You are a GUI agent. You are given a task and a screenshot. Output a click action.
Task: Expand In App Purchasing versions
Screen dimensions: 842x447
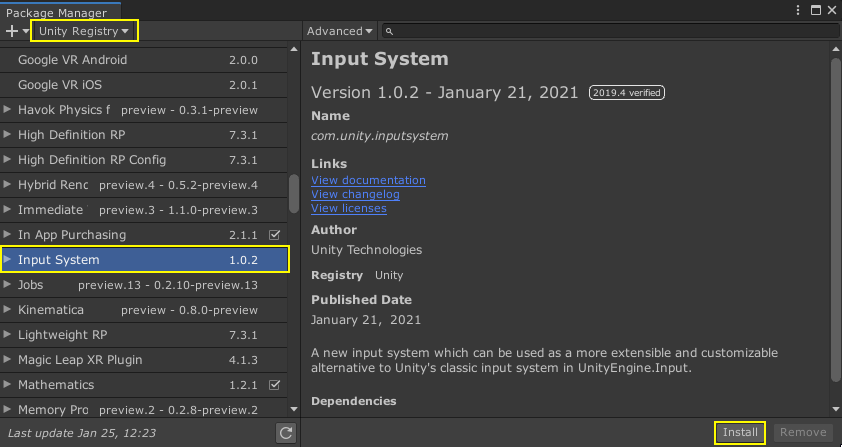click(x=7, y=235)
